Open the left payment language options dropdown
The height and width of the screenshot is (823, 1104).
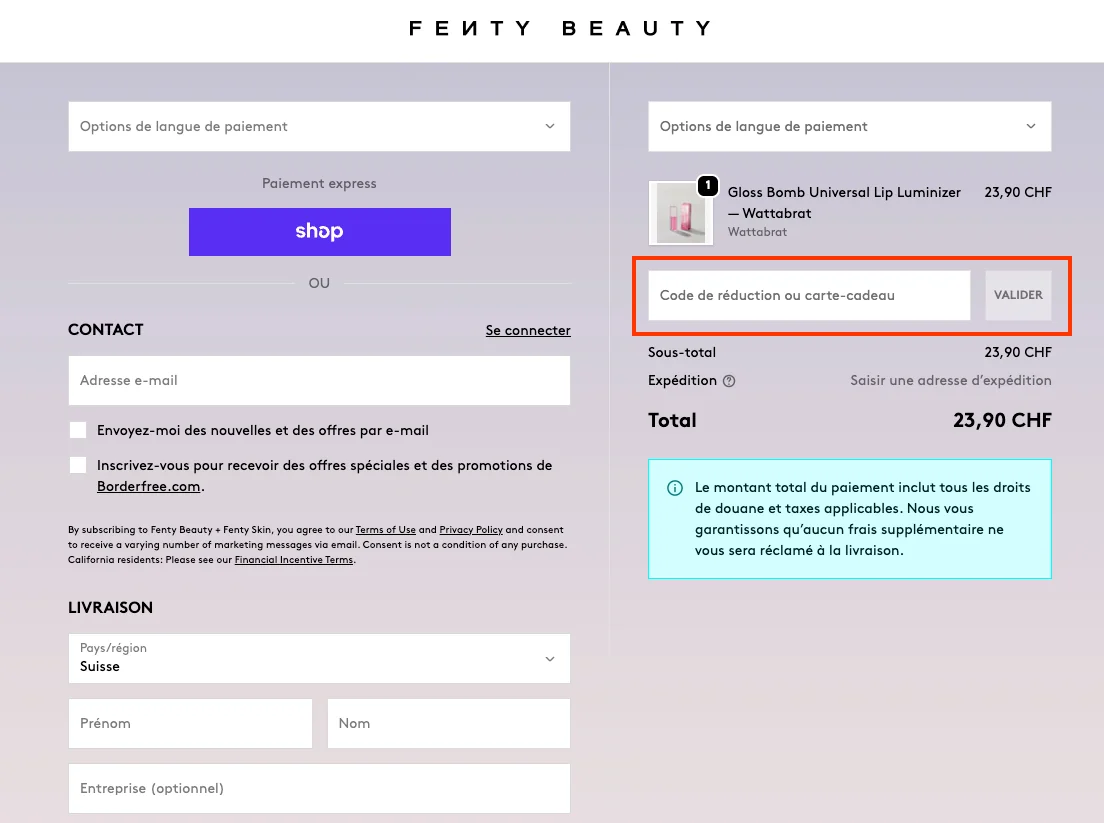click(319, 126)
